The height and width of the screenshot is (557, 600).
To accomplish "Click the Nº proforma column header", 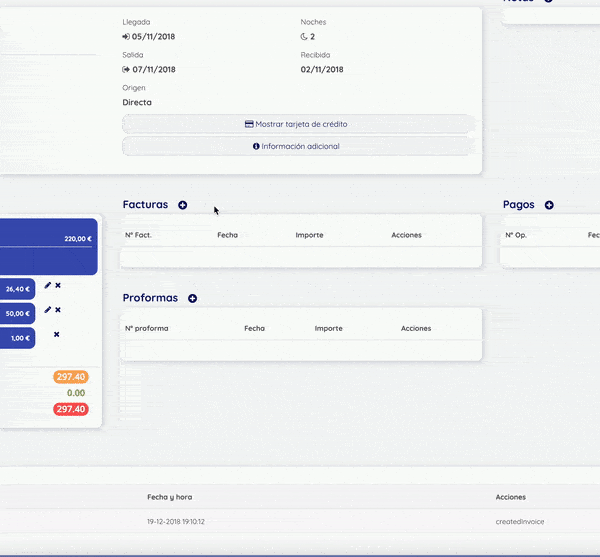I will click(x=147, y=328).
